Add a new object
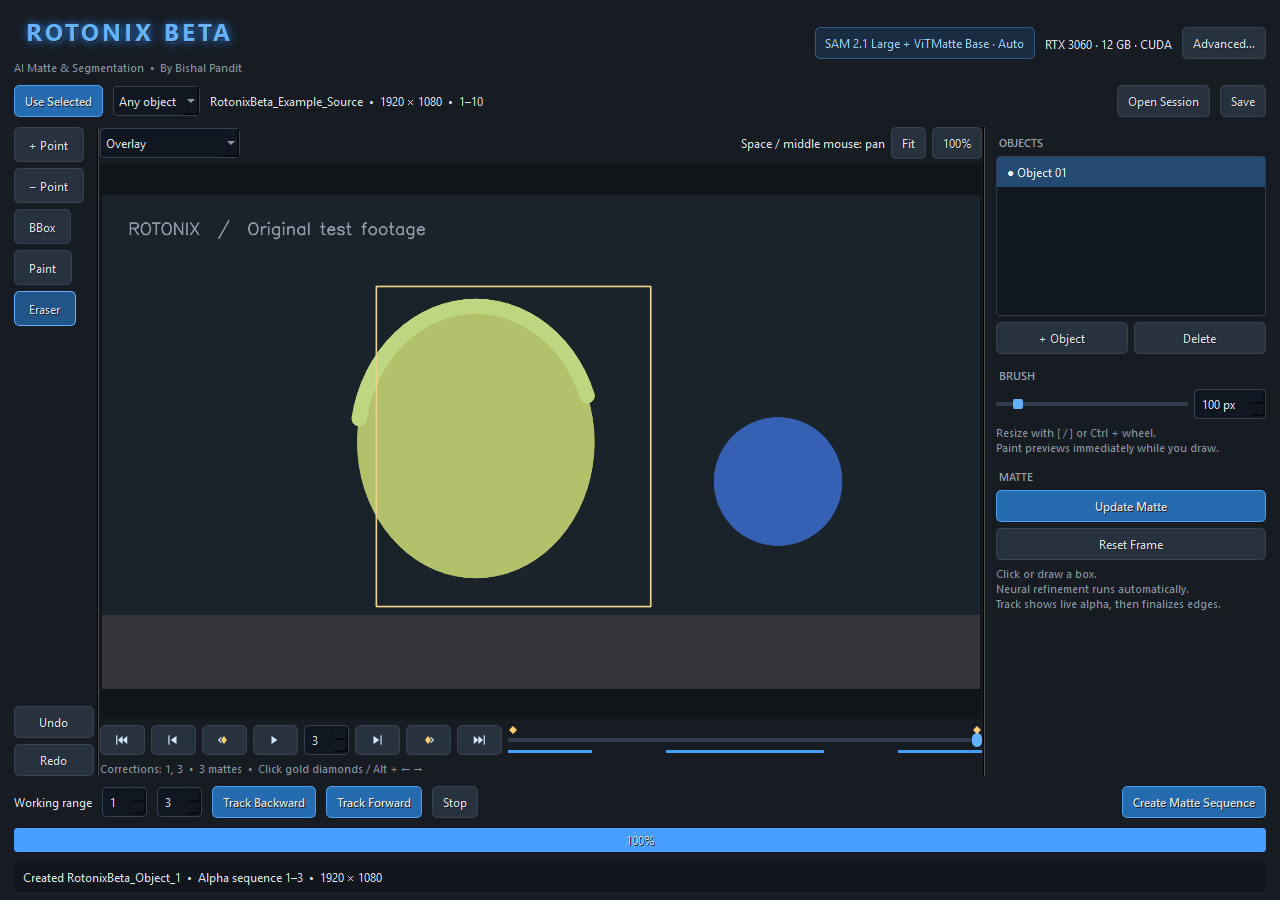Screen dimensions: 1280x900 tap(1062, 339)
